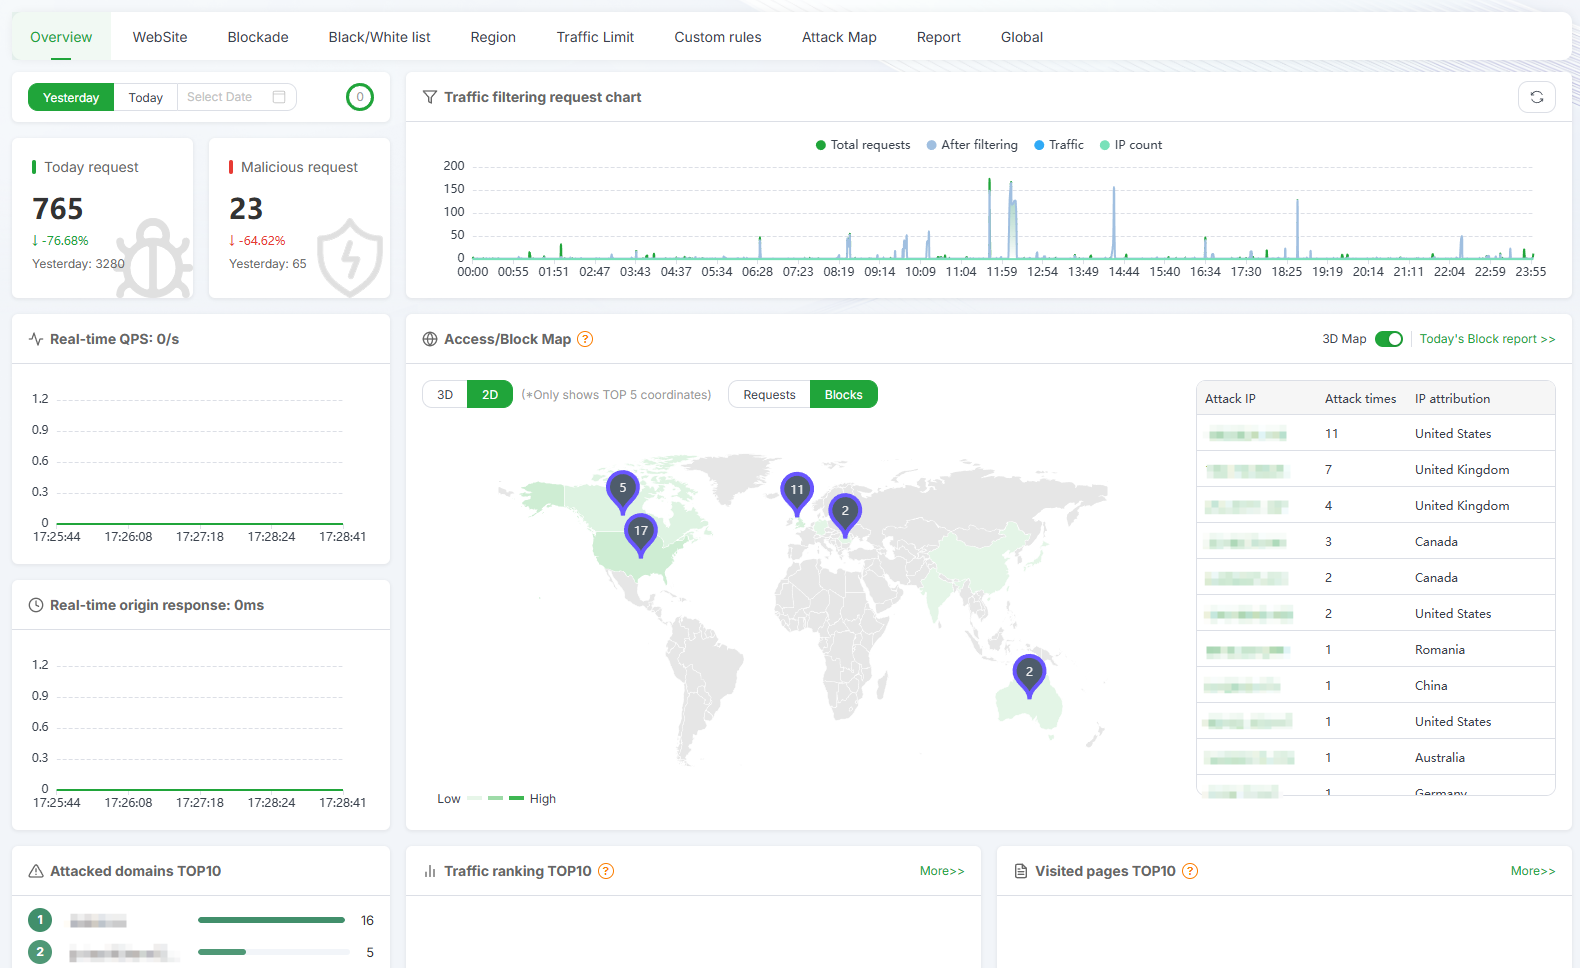Switch map view to 3D
The image size is (1580, 968).
pos(445,395)
